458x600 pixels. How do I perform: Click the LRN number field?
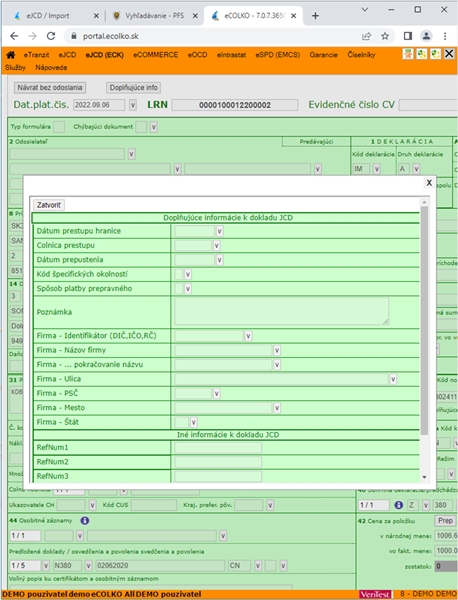click(x=235, y=105)
